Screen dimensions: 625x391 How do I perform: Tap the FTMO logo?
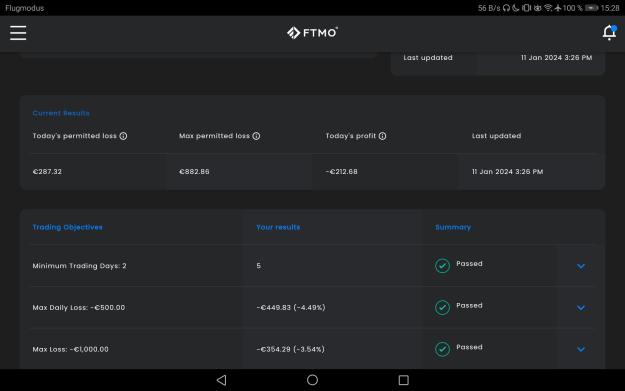312,33
